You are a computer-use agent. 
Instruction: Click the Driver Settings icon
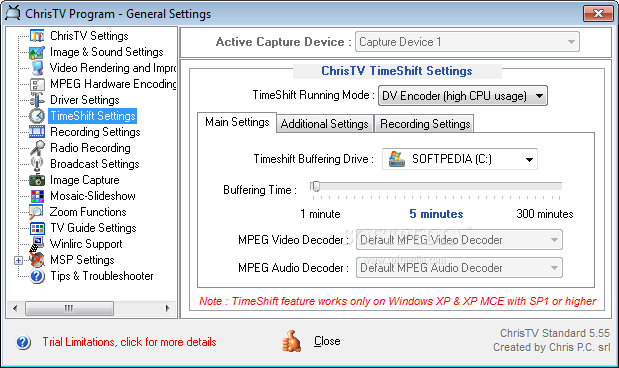(x=37, y=100)
